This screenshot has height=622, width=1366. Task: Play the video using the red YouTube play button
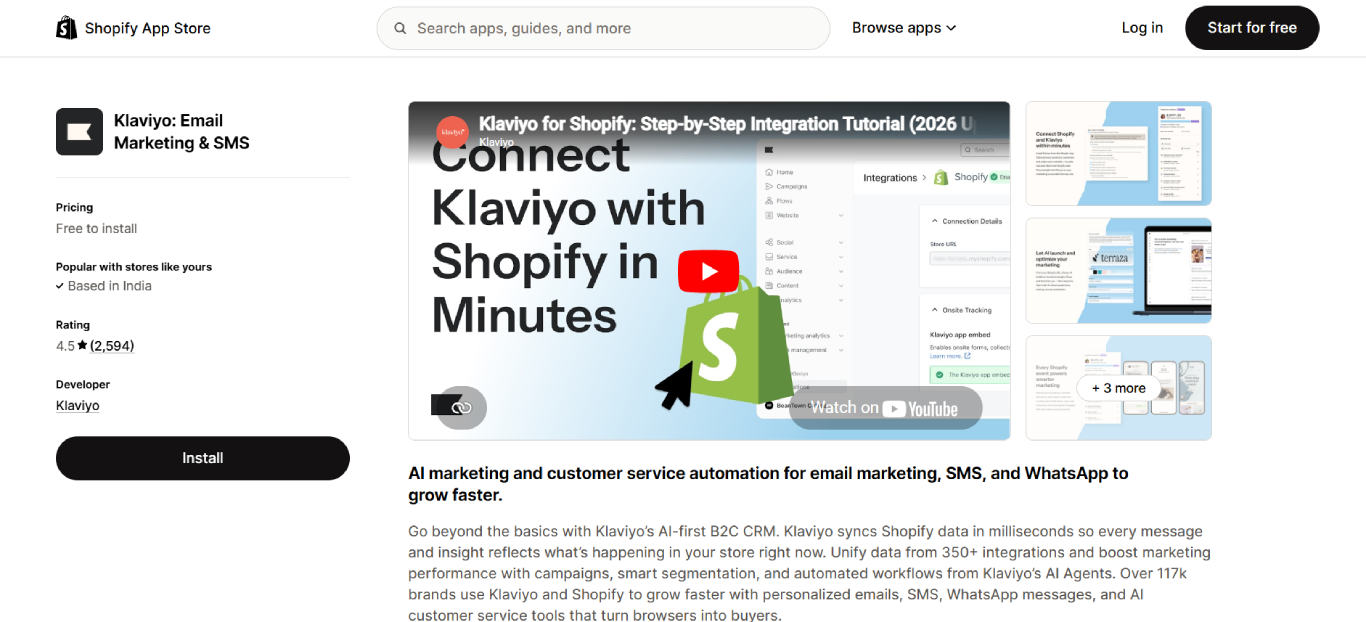[708, 270]
